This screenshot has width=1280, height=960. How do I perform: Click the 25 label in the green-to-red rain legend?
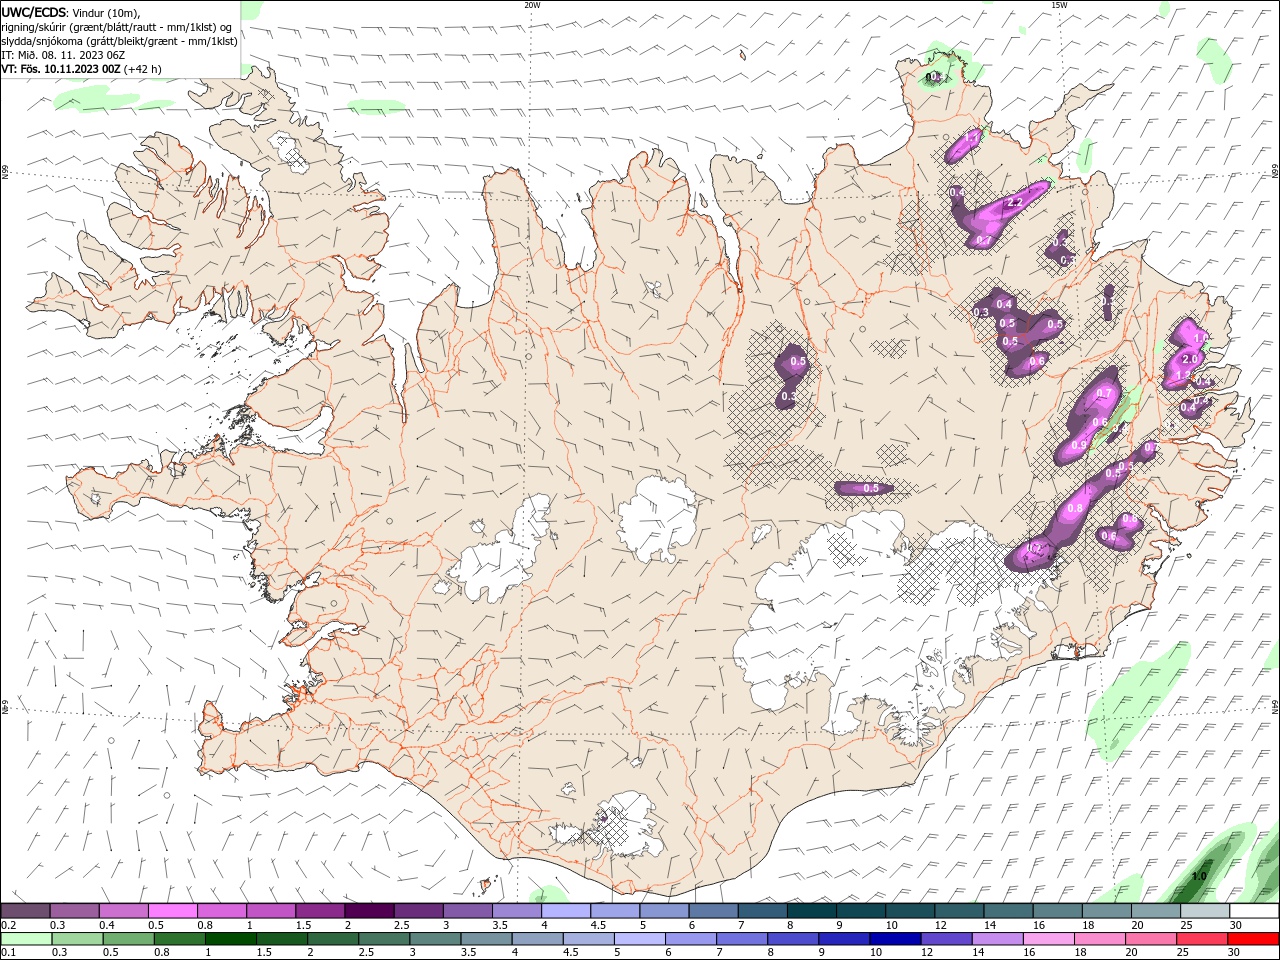[x=1185, y=953]
